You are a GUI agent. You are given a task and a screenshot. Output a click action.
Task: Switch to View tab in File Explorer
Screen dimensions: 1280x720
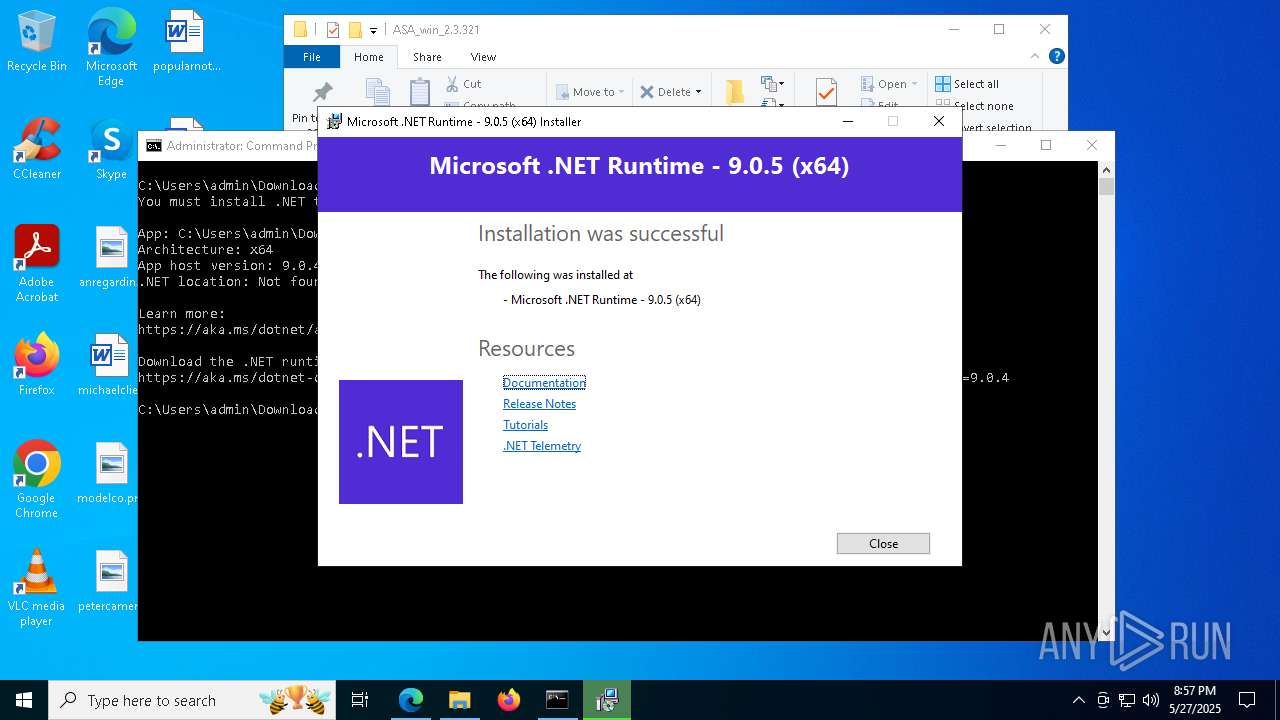coord(483,57)
